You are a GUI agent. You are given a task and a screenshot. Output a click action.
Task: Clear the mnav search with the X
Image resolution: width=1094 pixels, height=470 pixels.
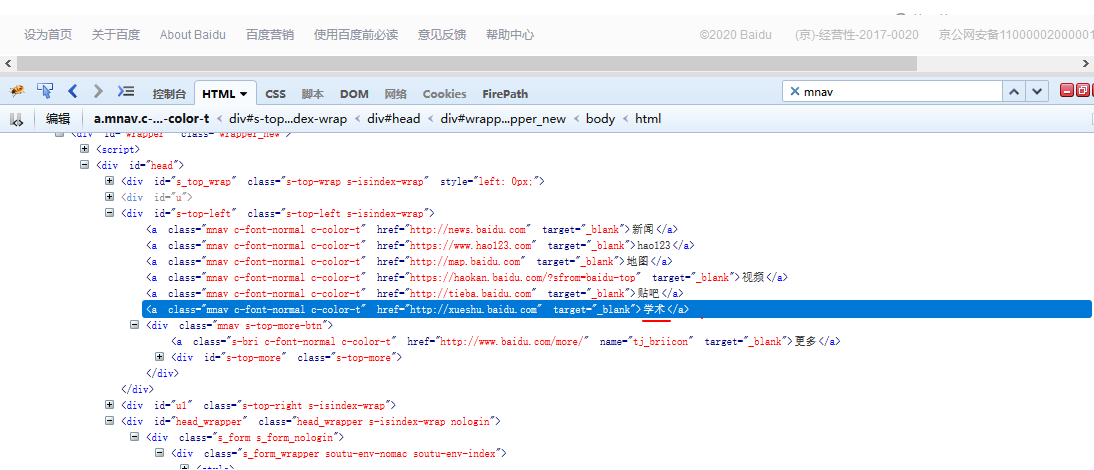pyautogui.click(x=794, y=91)
